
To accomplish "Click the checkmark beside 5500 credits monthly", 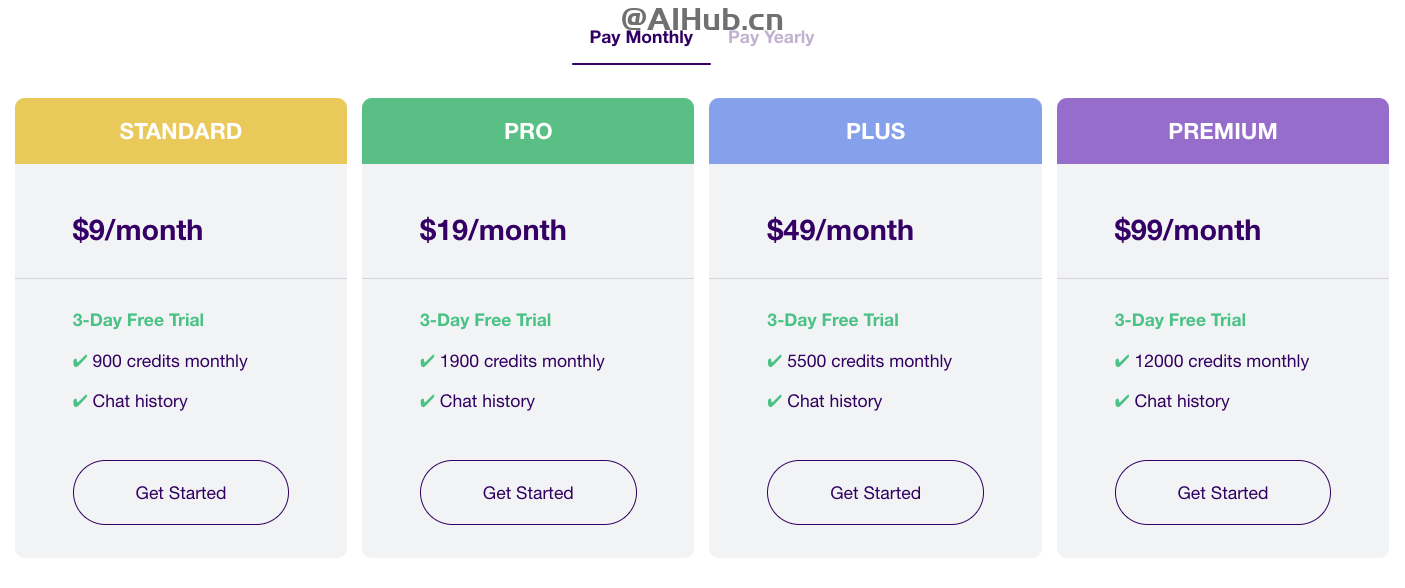I will click(775, 362).
